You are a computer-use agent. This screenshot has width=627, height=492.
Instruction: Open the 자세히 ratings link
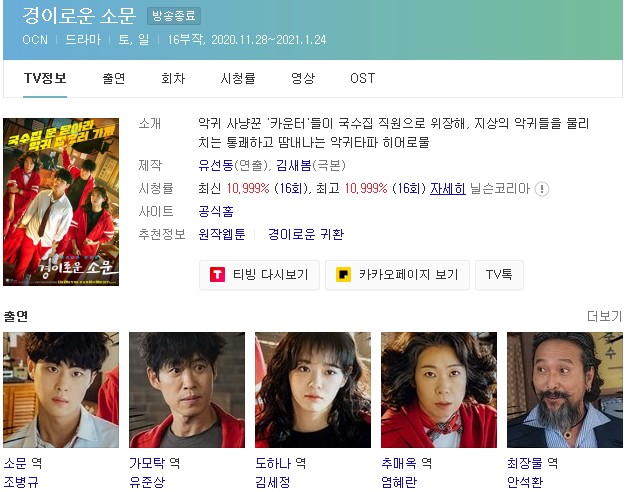(448, 188)
